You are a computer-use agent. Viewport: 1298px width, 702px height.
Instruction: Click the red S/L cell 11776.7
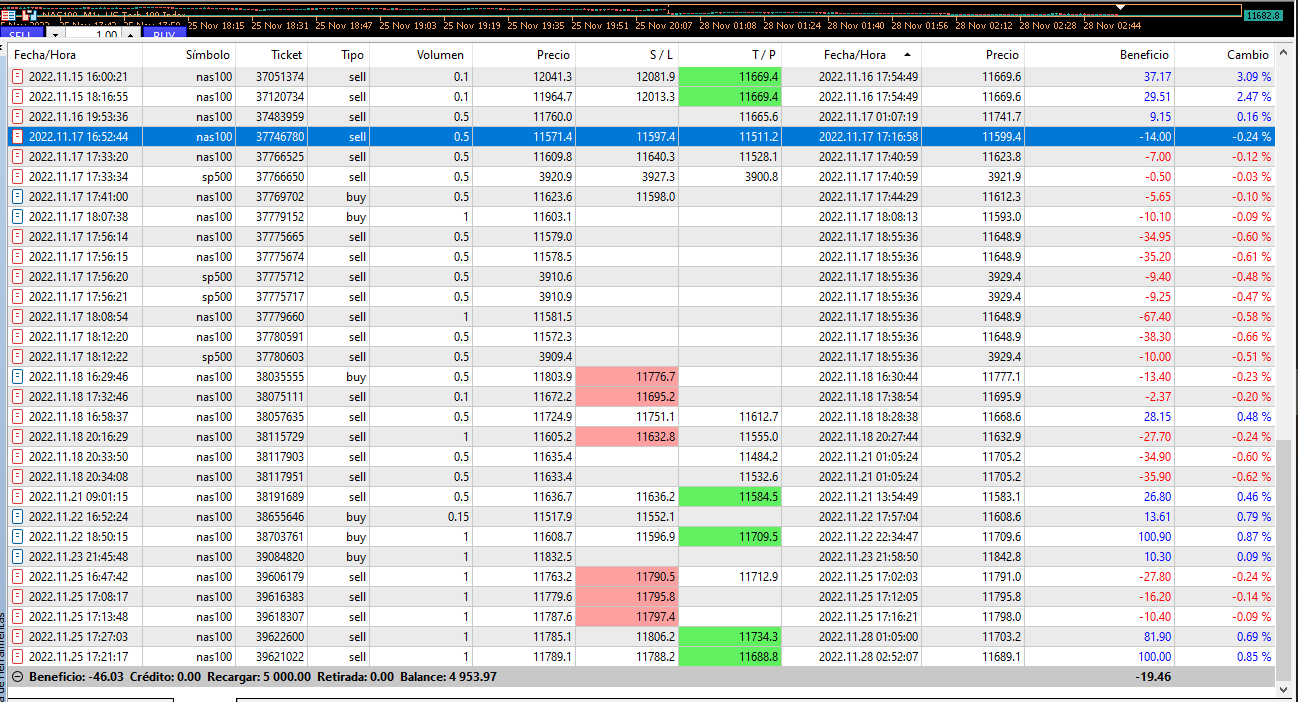click(627, 376)
